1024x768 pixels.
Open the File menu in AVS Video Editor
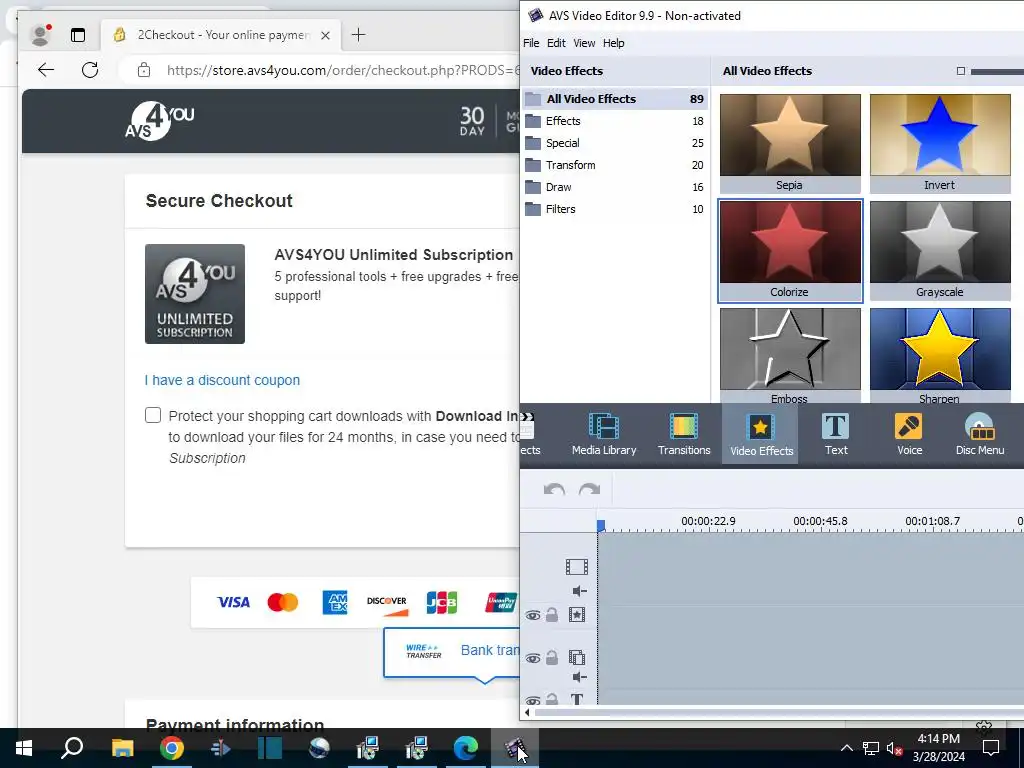pos(531,43)
